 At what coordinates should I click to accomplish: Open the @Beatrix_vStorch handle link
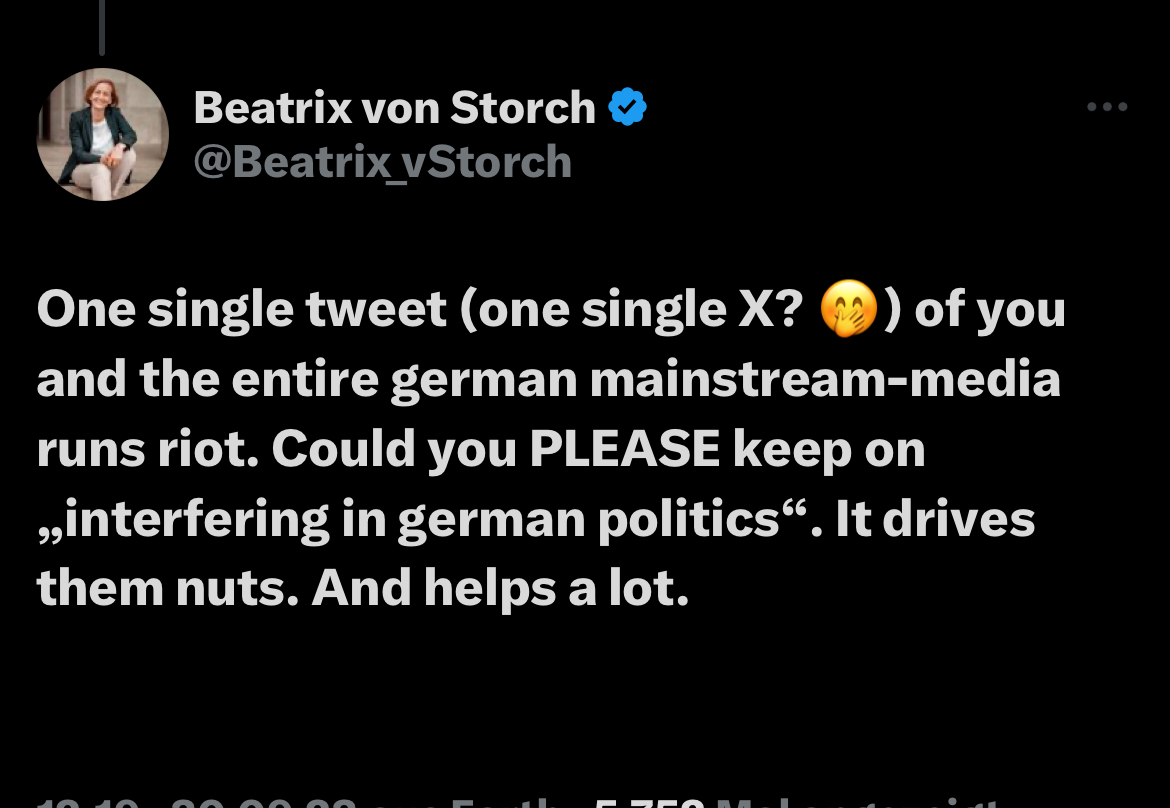383,162
